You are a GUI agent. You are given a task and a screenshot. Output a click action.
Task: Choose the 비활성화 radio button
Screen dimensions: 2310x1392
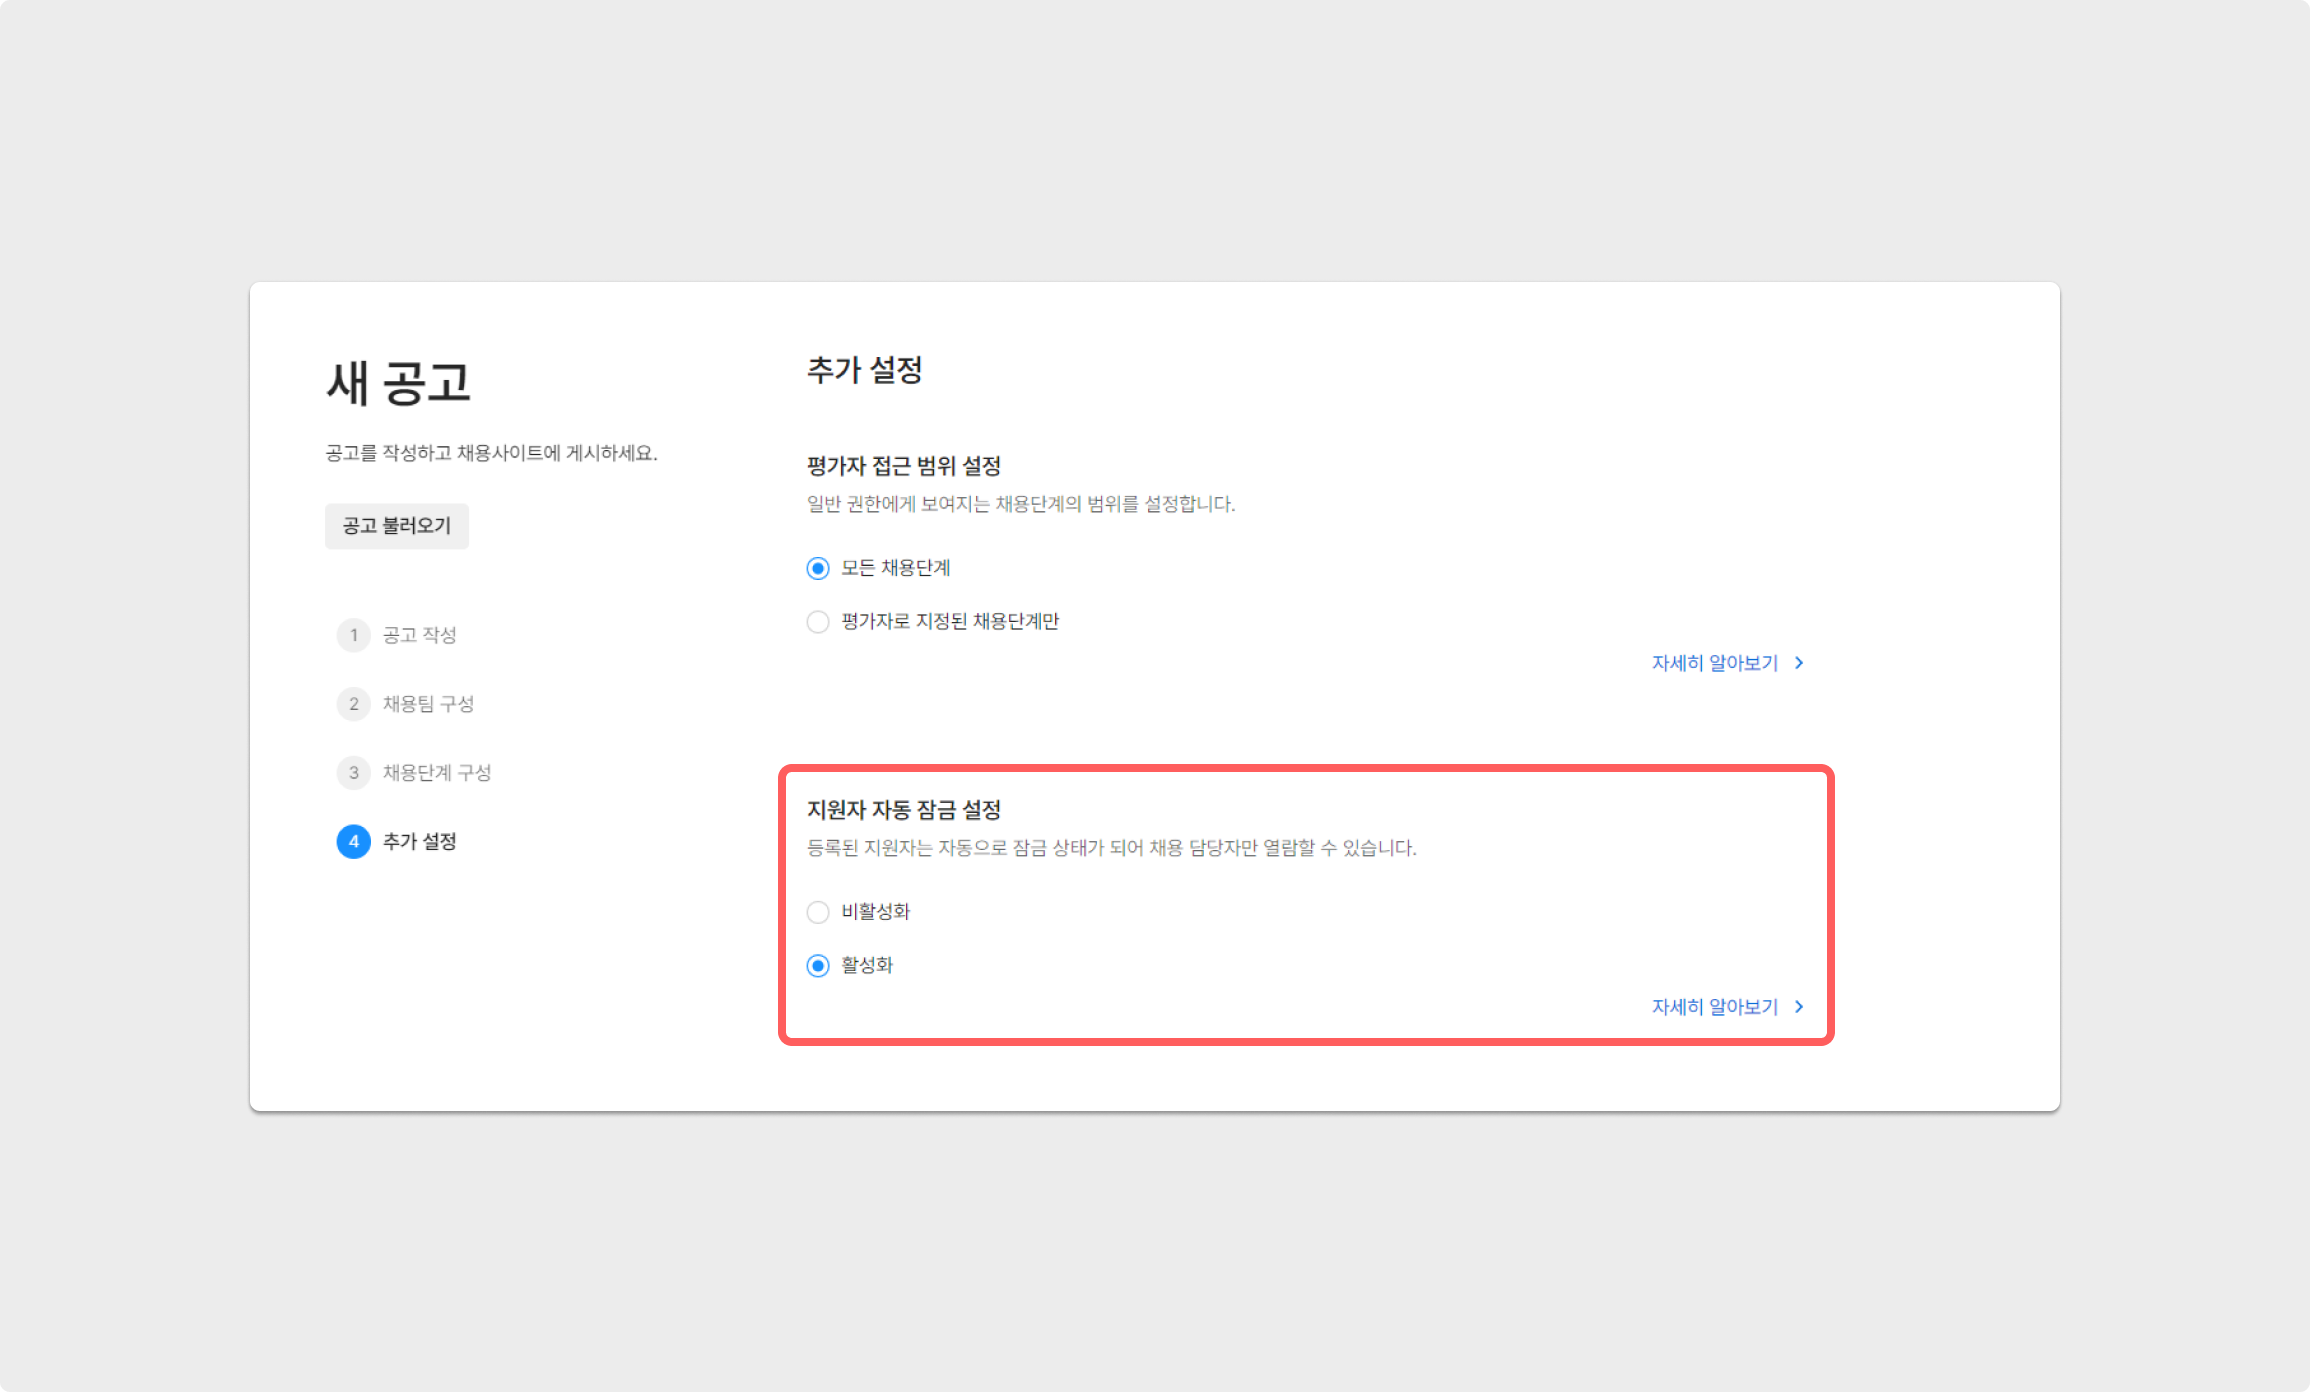click(x=818, y=912)
